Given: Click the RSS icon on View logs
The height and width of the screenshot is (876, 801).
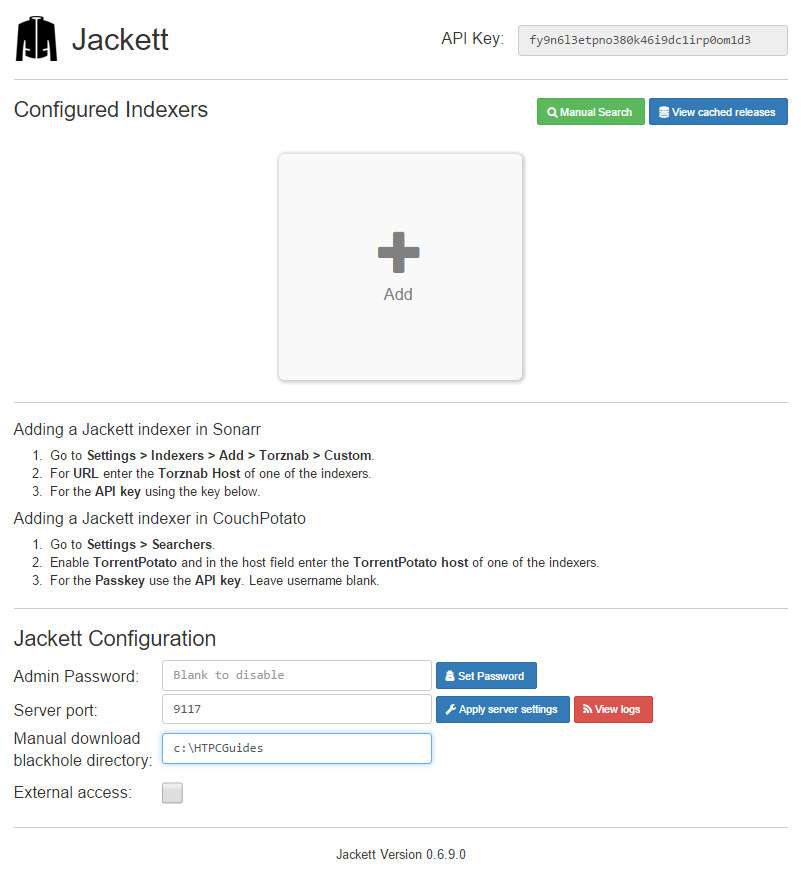Looking at the screenshot, I should [x=588, y=710].
